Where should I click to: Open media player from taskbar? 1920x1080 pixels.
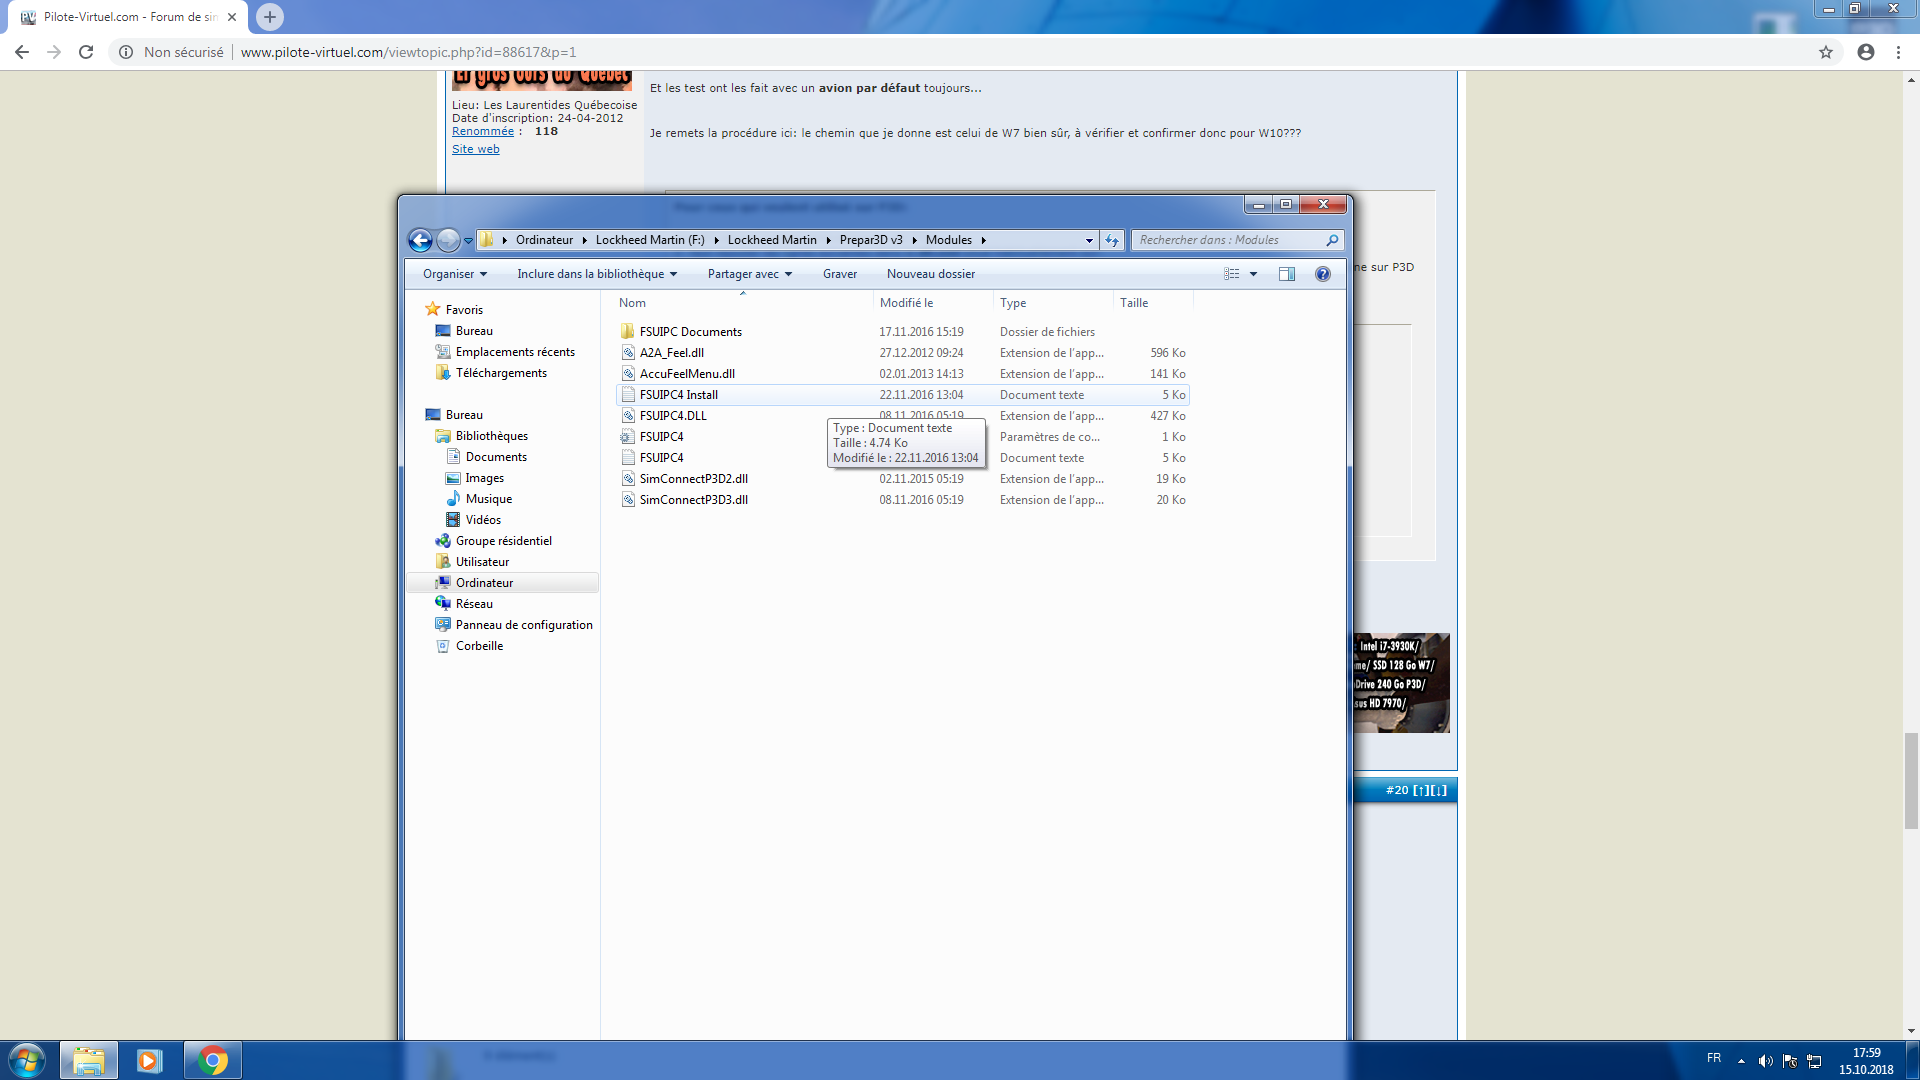click(x=150, y=1060)
